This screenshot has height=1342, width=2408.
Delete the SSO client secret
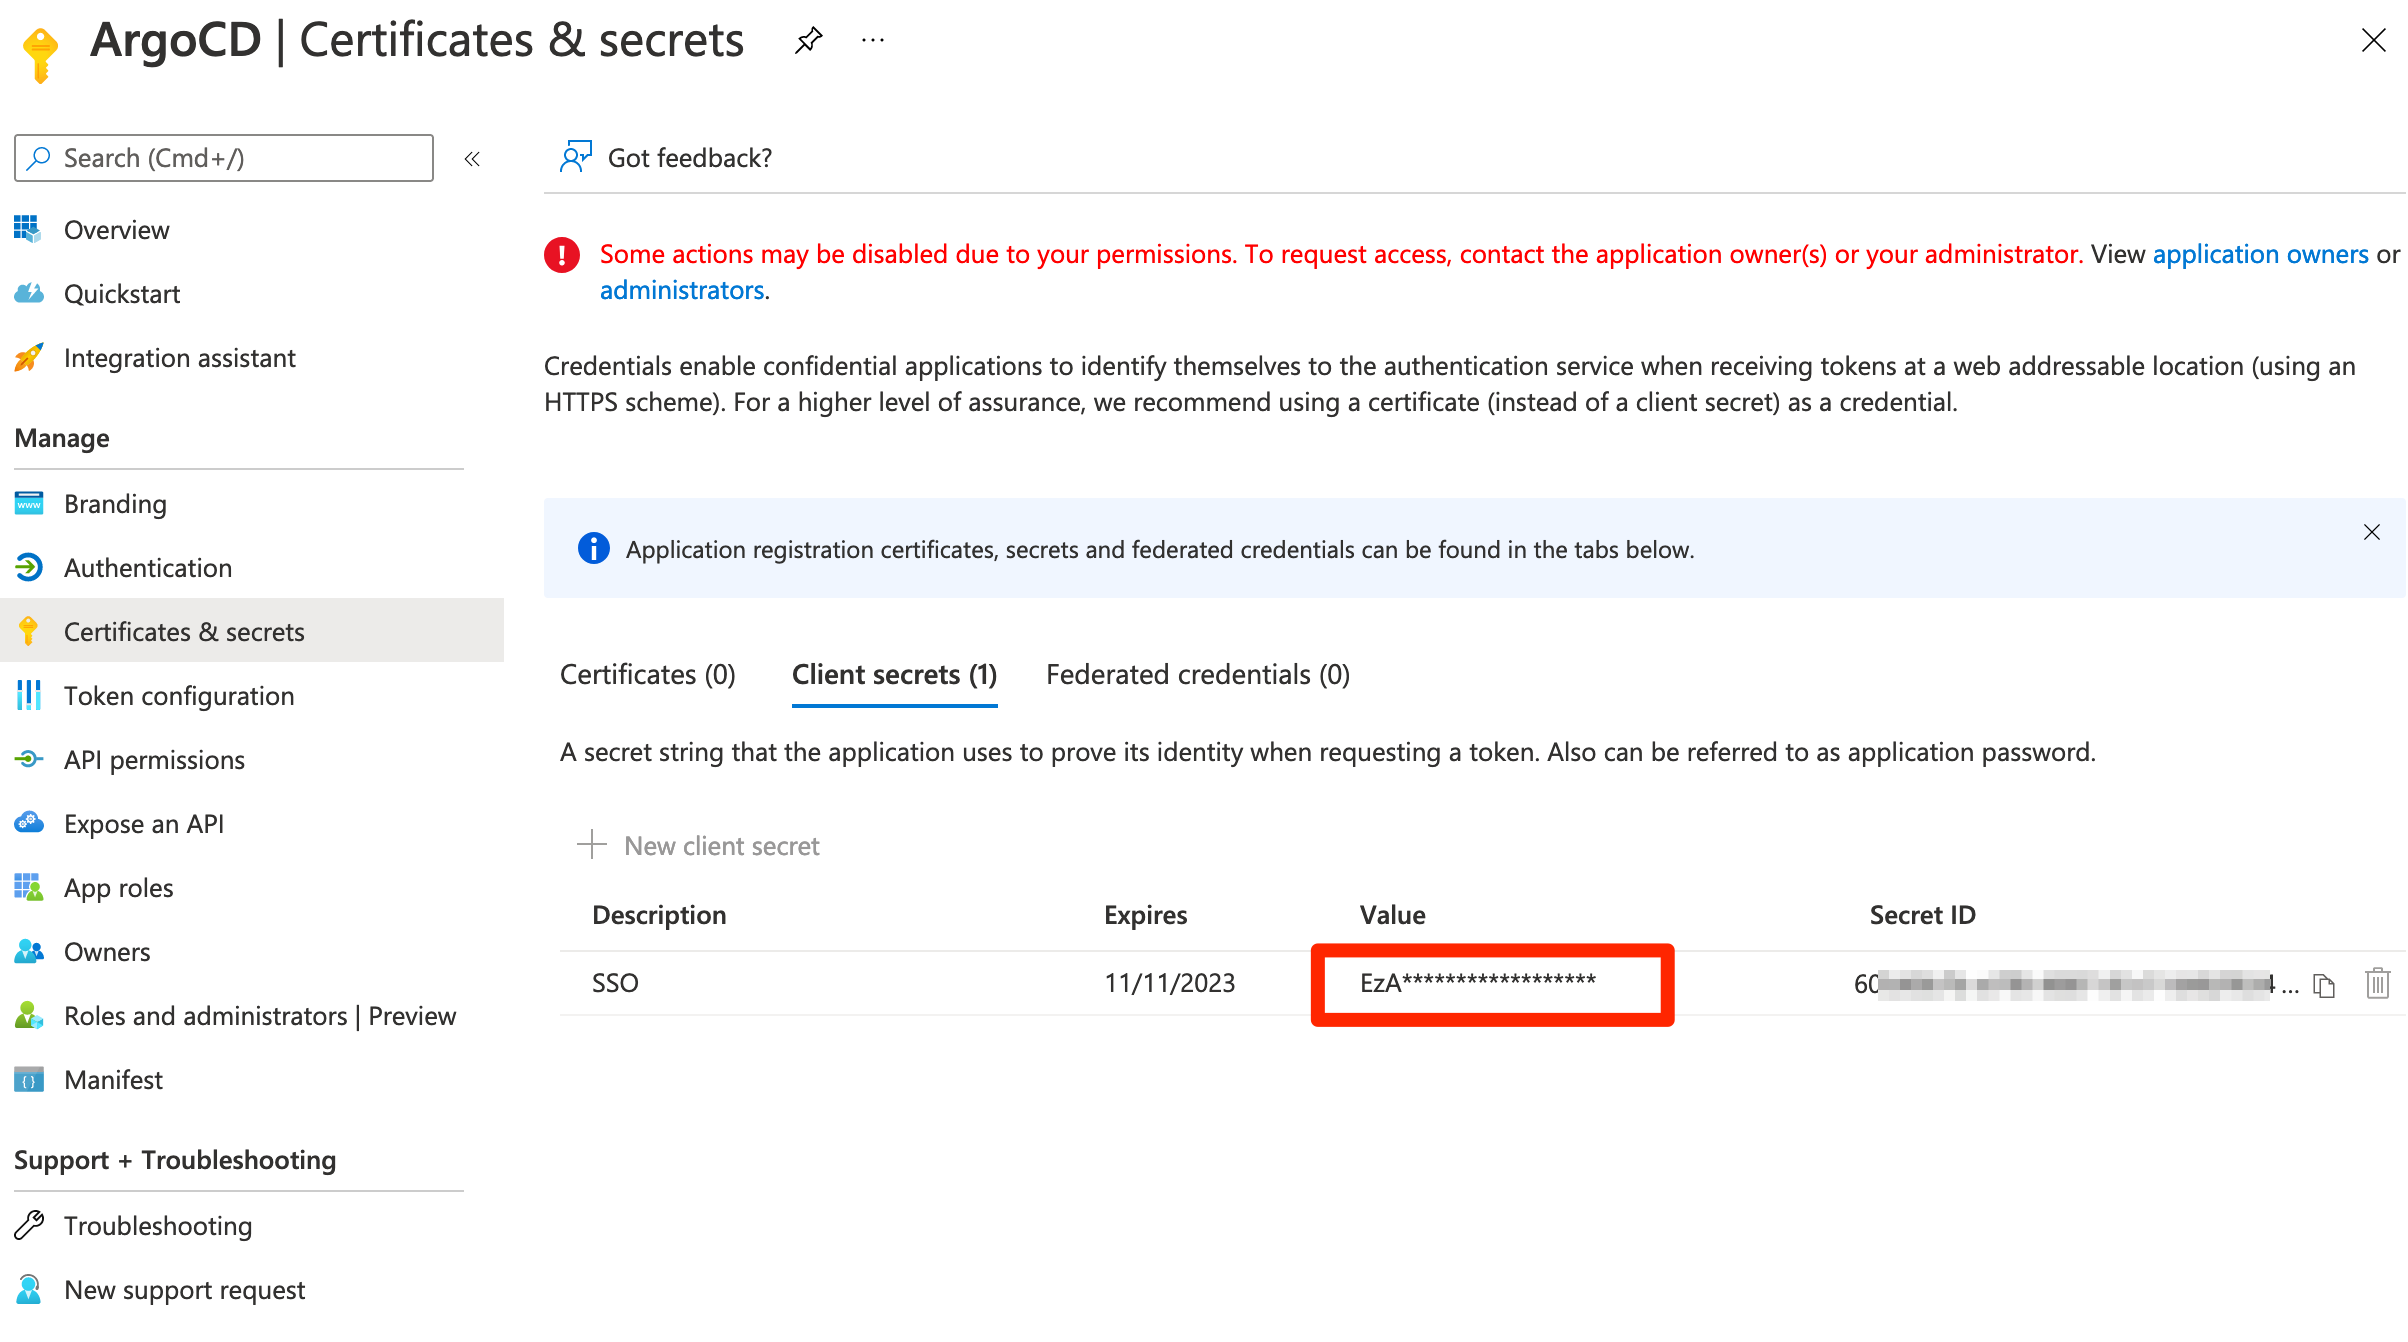point(2377,983)
